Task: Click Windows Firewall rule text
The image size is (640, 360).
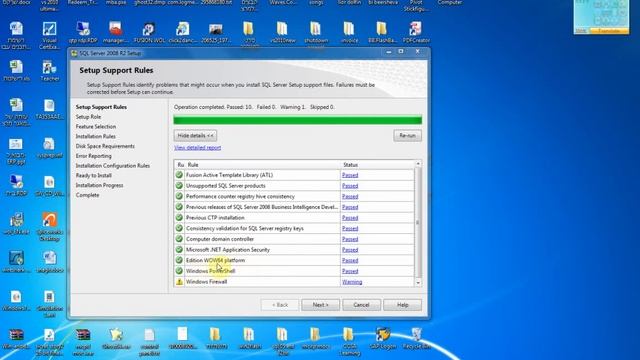Action: click(207, 282)
